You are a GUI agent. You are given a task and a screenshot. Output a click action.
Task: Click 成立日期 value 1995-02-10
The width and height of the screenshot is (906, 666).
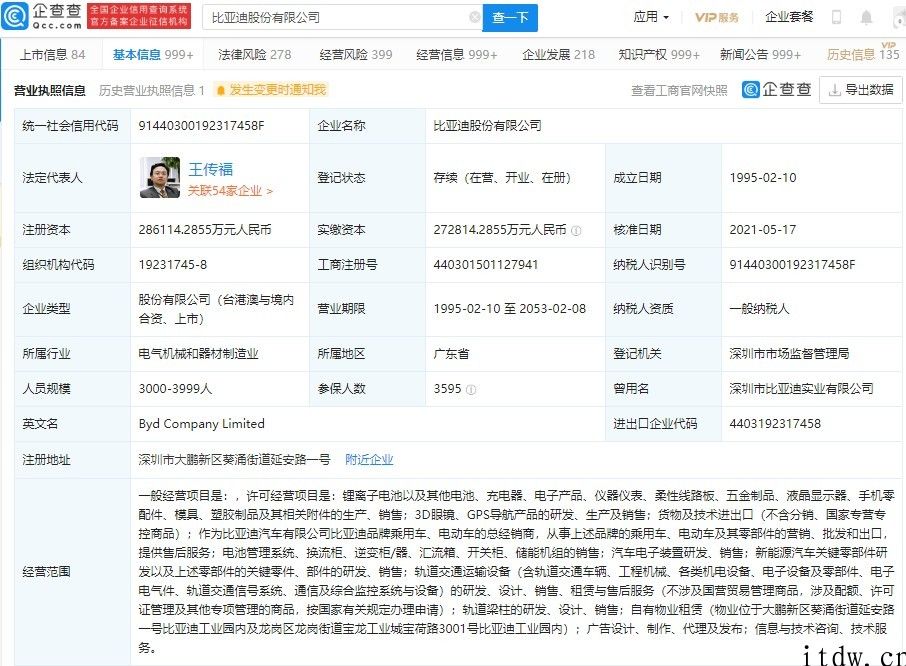click(763, 178)
